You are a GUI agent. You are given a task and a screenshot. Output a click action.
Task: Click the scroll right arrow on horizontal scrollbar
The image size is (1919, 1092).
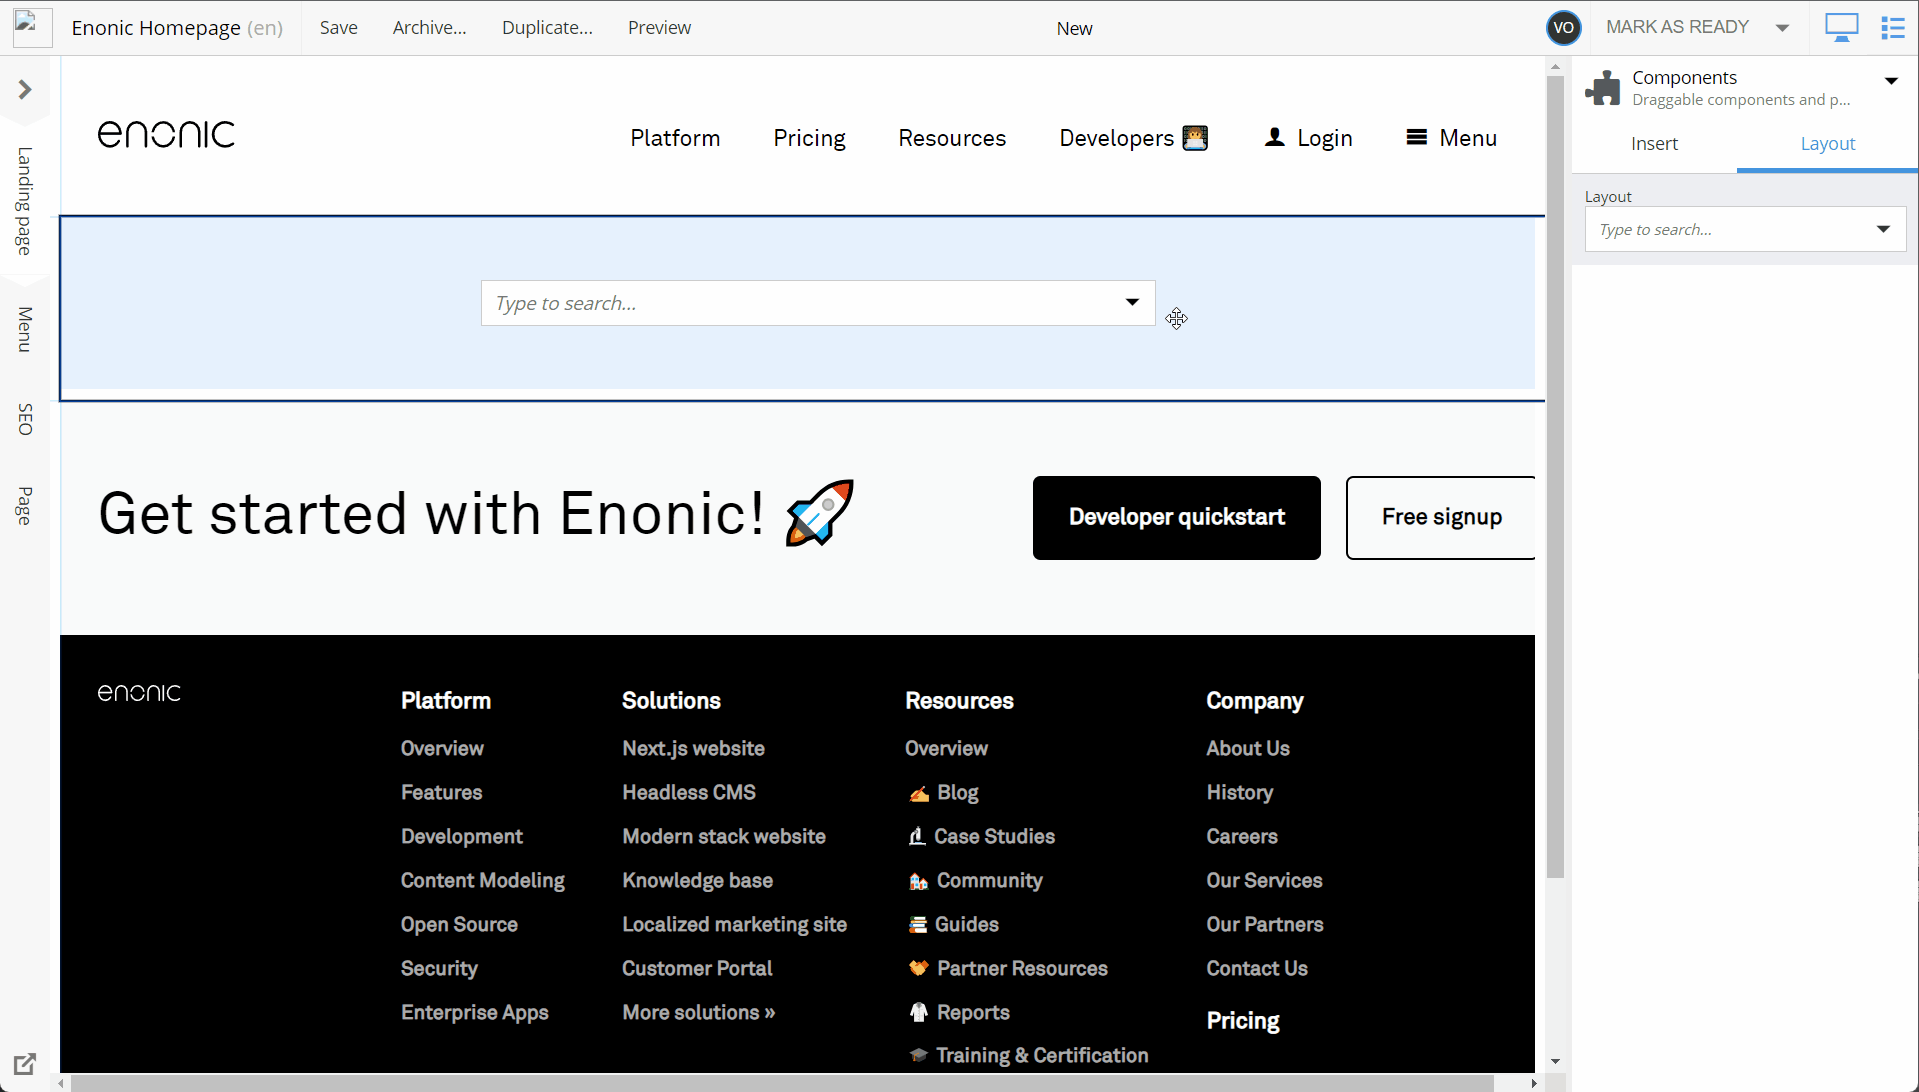(1533, 1083)
